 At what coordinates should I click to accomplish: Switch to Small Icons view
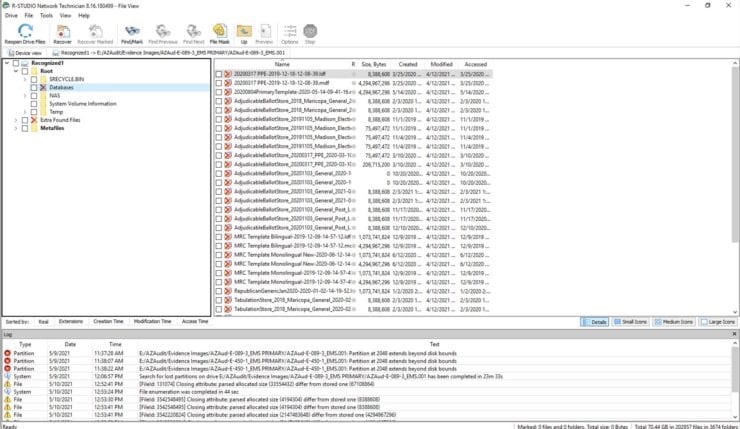[x=631, y=322]
